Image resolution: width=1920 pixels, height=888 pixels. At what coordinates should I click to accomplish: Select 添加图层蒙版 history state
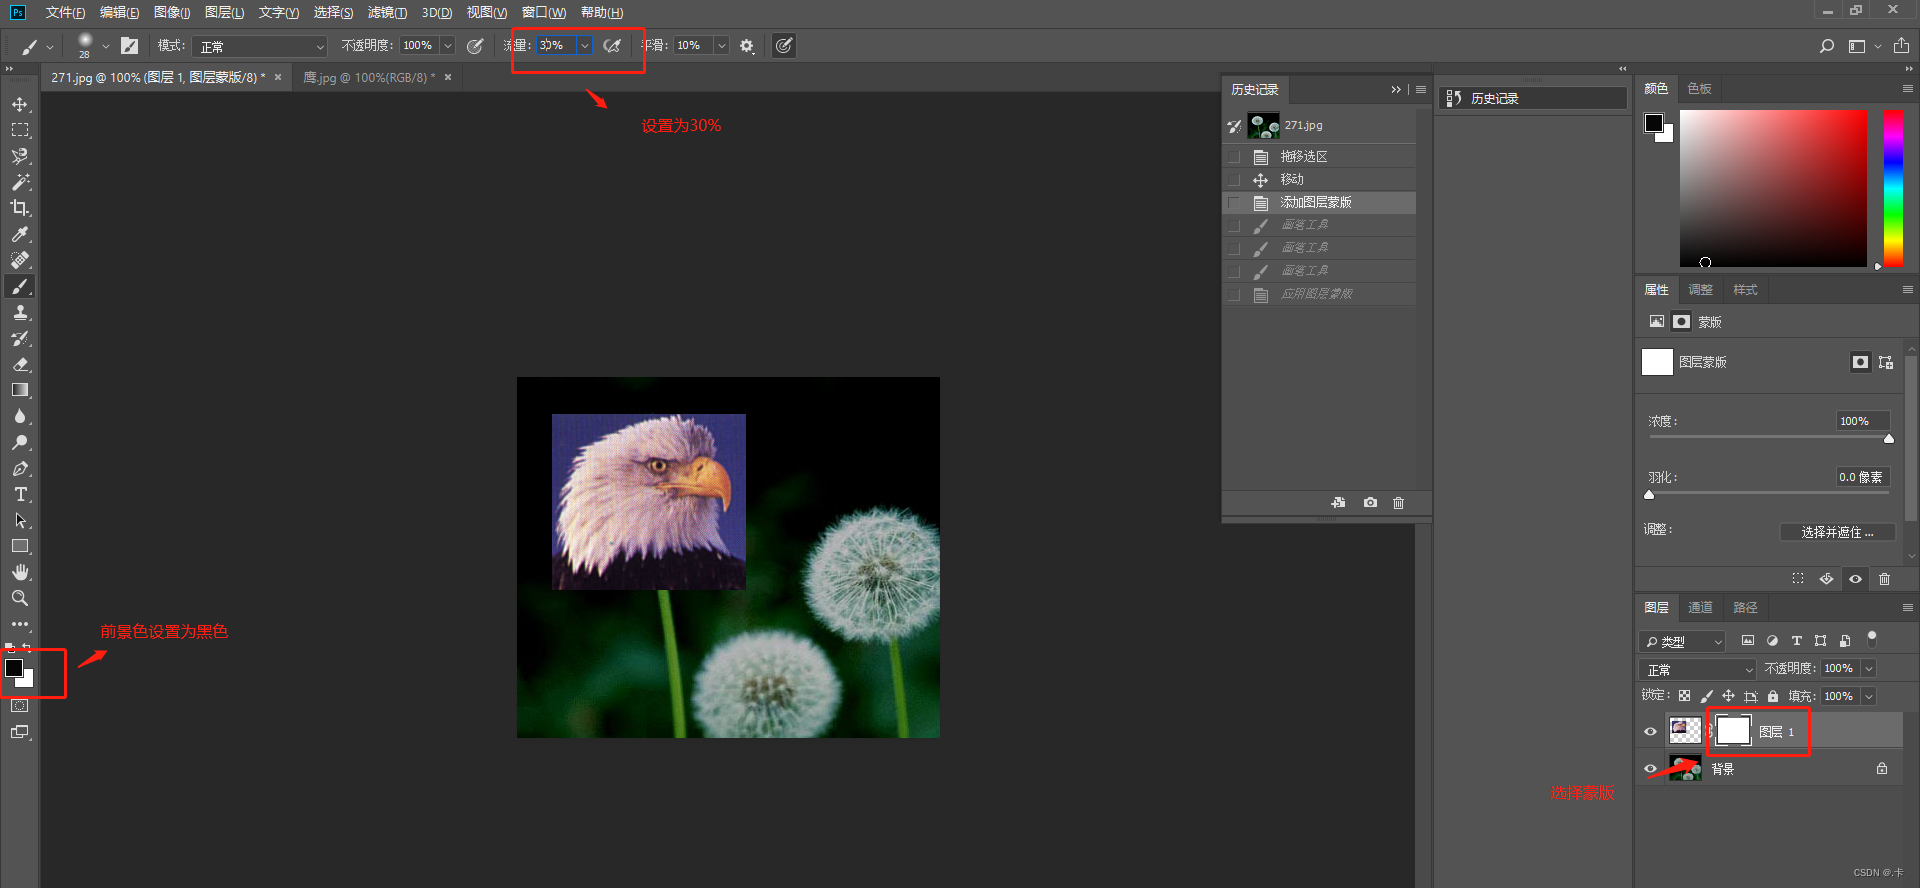(x=1319, y=203)
